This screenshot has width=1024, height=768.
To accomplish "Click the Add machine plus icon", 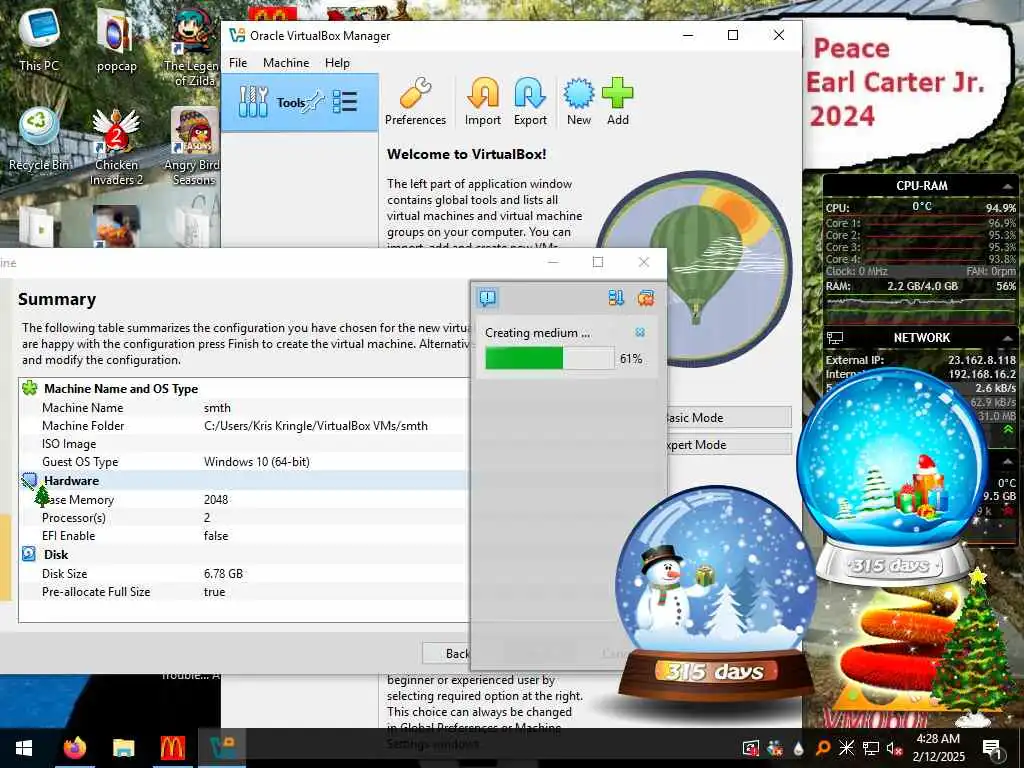I will coord(617,102).
